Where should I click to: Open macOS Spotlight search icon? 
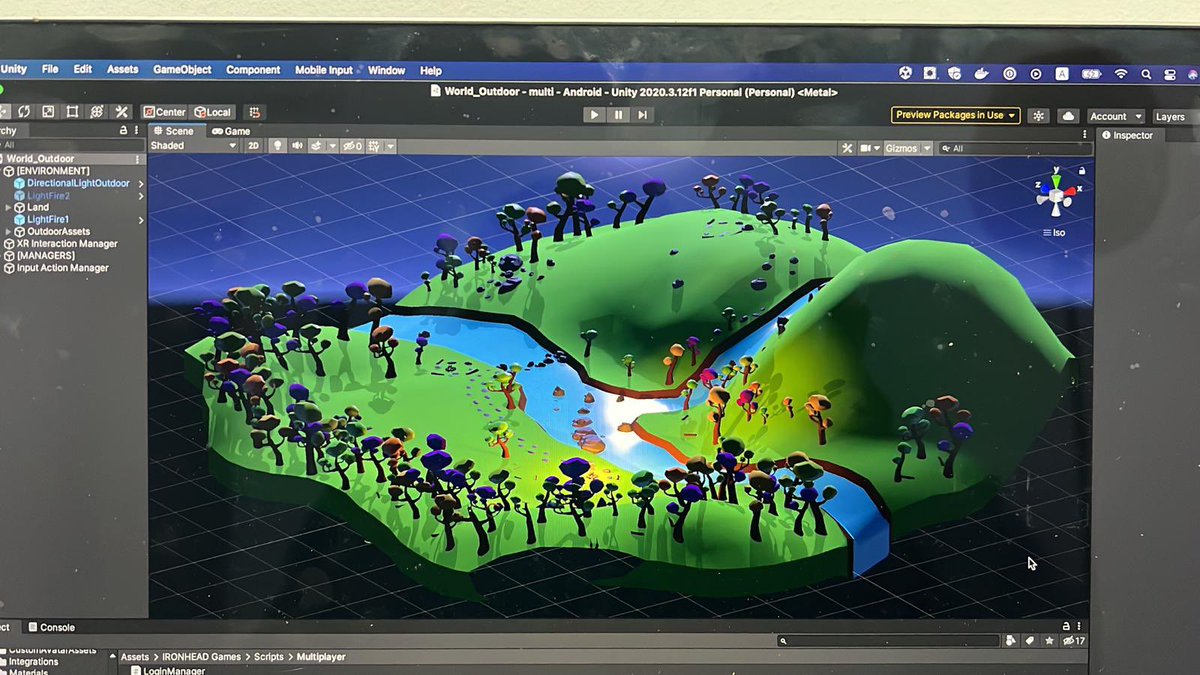(x=1146, y=74)
